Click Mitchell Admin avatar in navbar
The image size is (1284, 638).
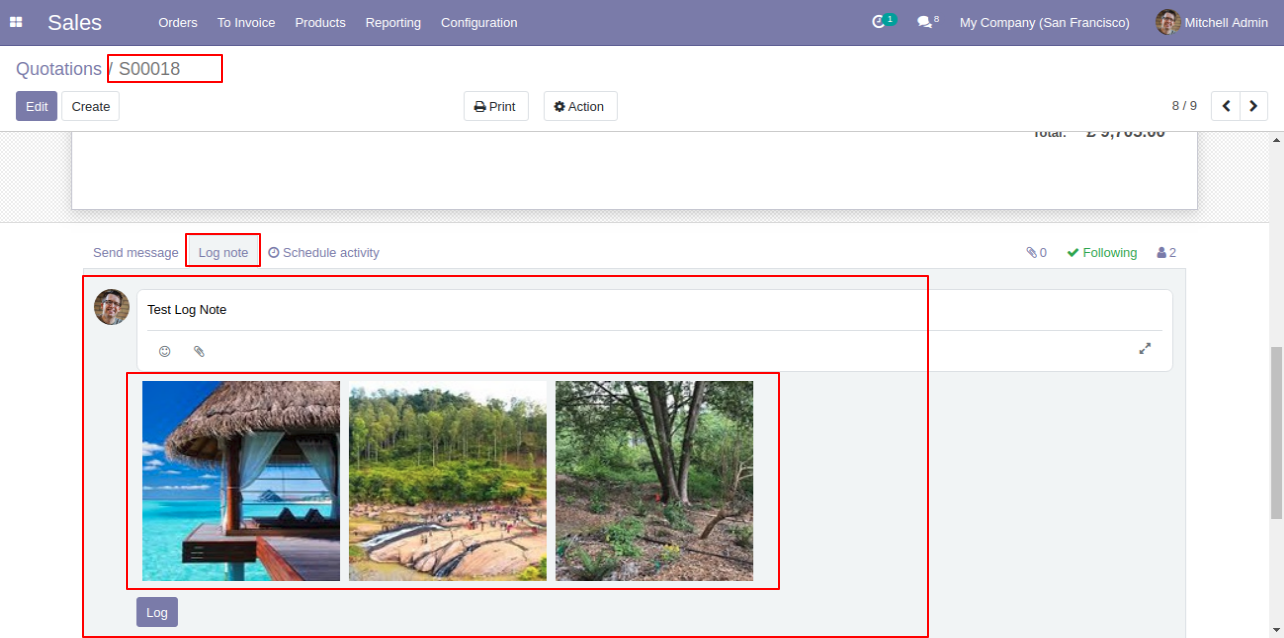click(1168, 22)
